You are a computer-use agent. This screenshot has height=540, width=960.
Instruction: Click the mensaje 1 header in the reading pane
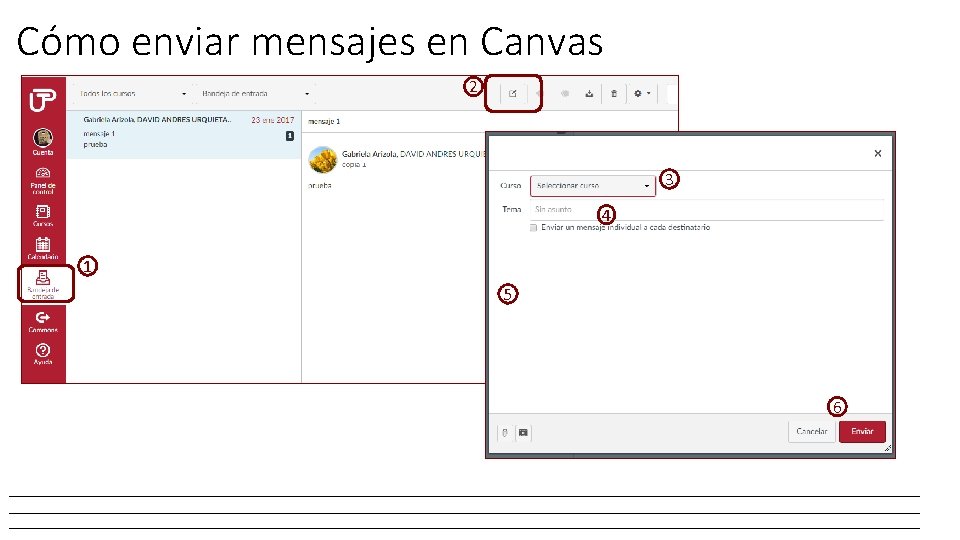324,121
